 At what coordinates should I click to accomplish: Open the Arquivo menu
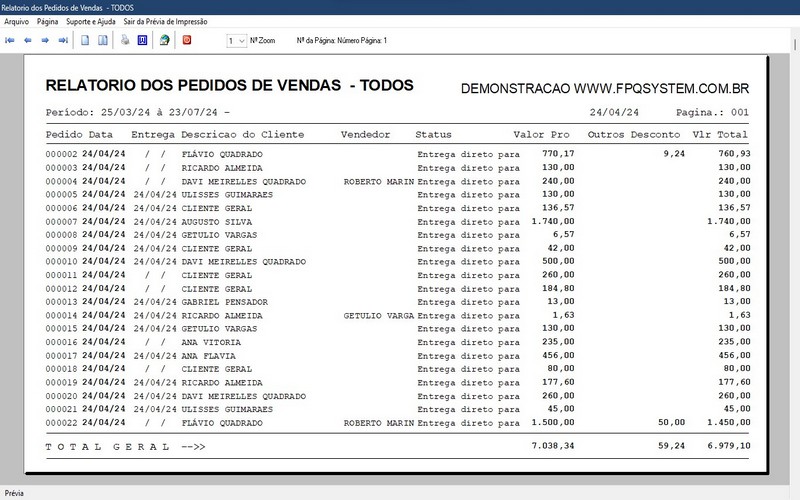click(x=16, y=21)
